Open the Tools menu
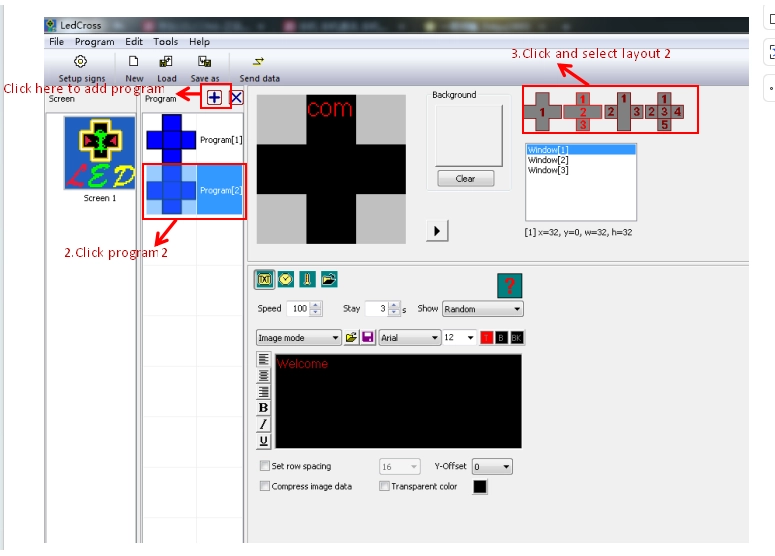 pyautogui.click(x=165, y=42)
